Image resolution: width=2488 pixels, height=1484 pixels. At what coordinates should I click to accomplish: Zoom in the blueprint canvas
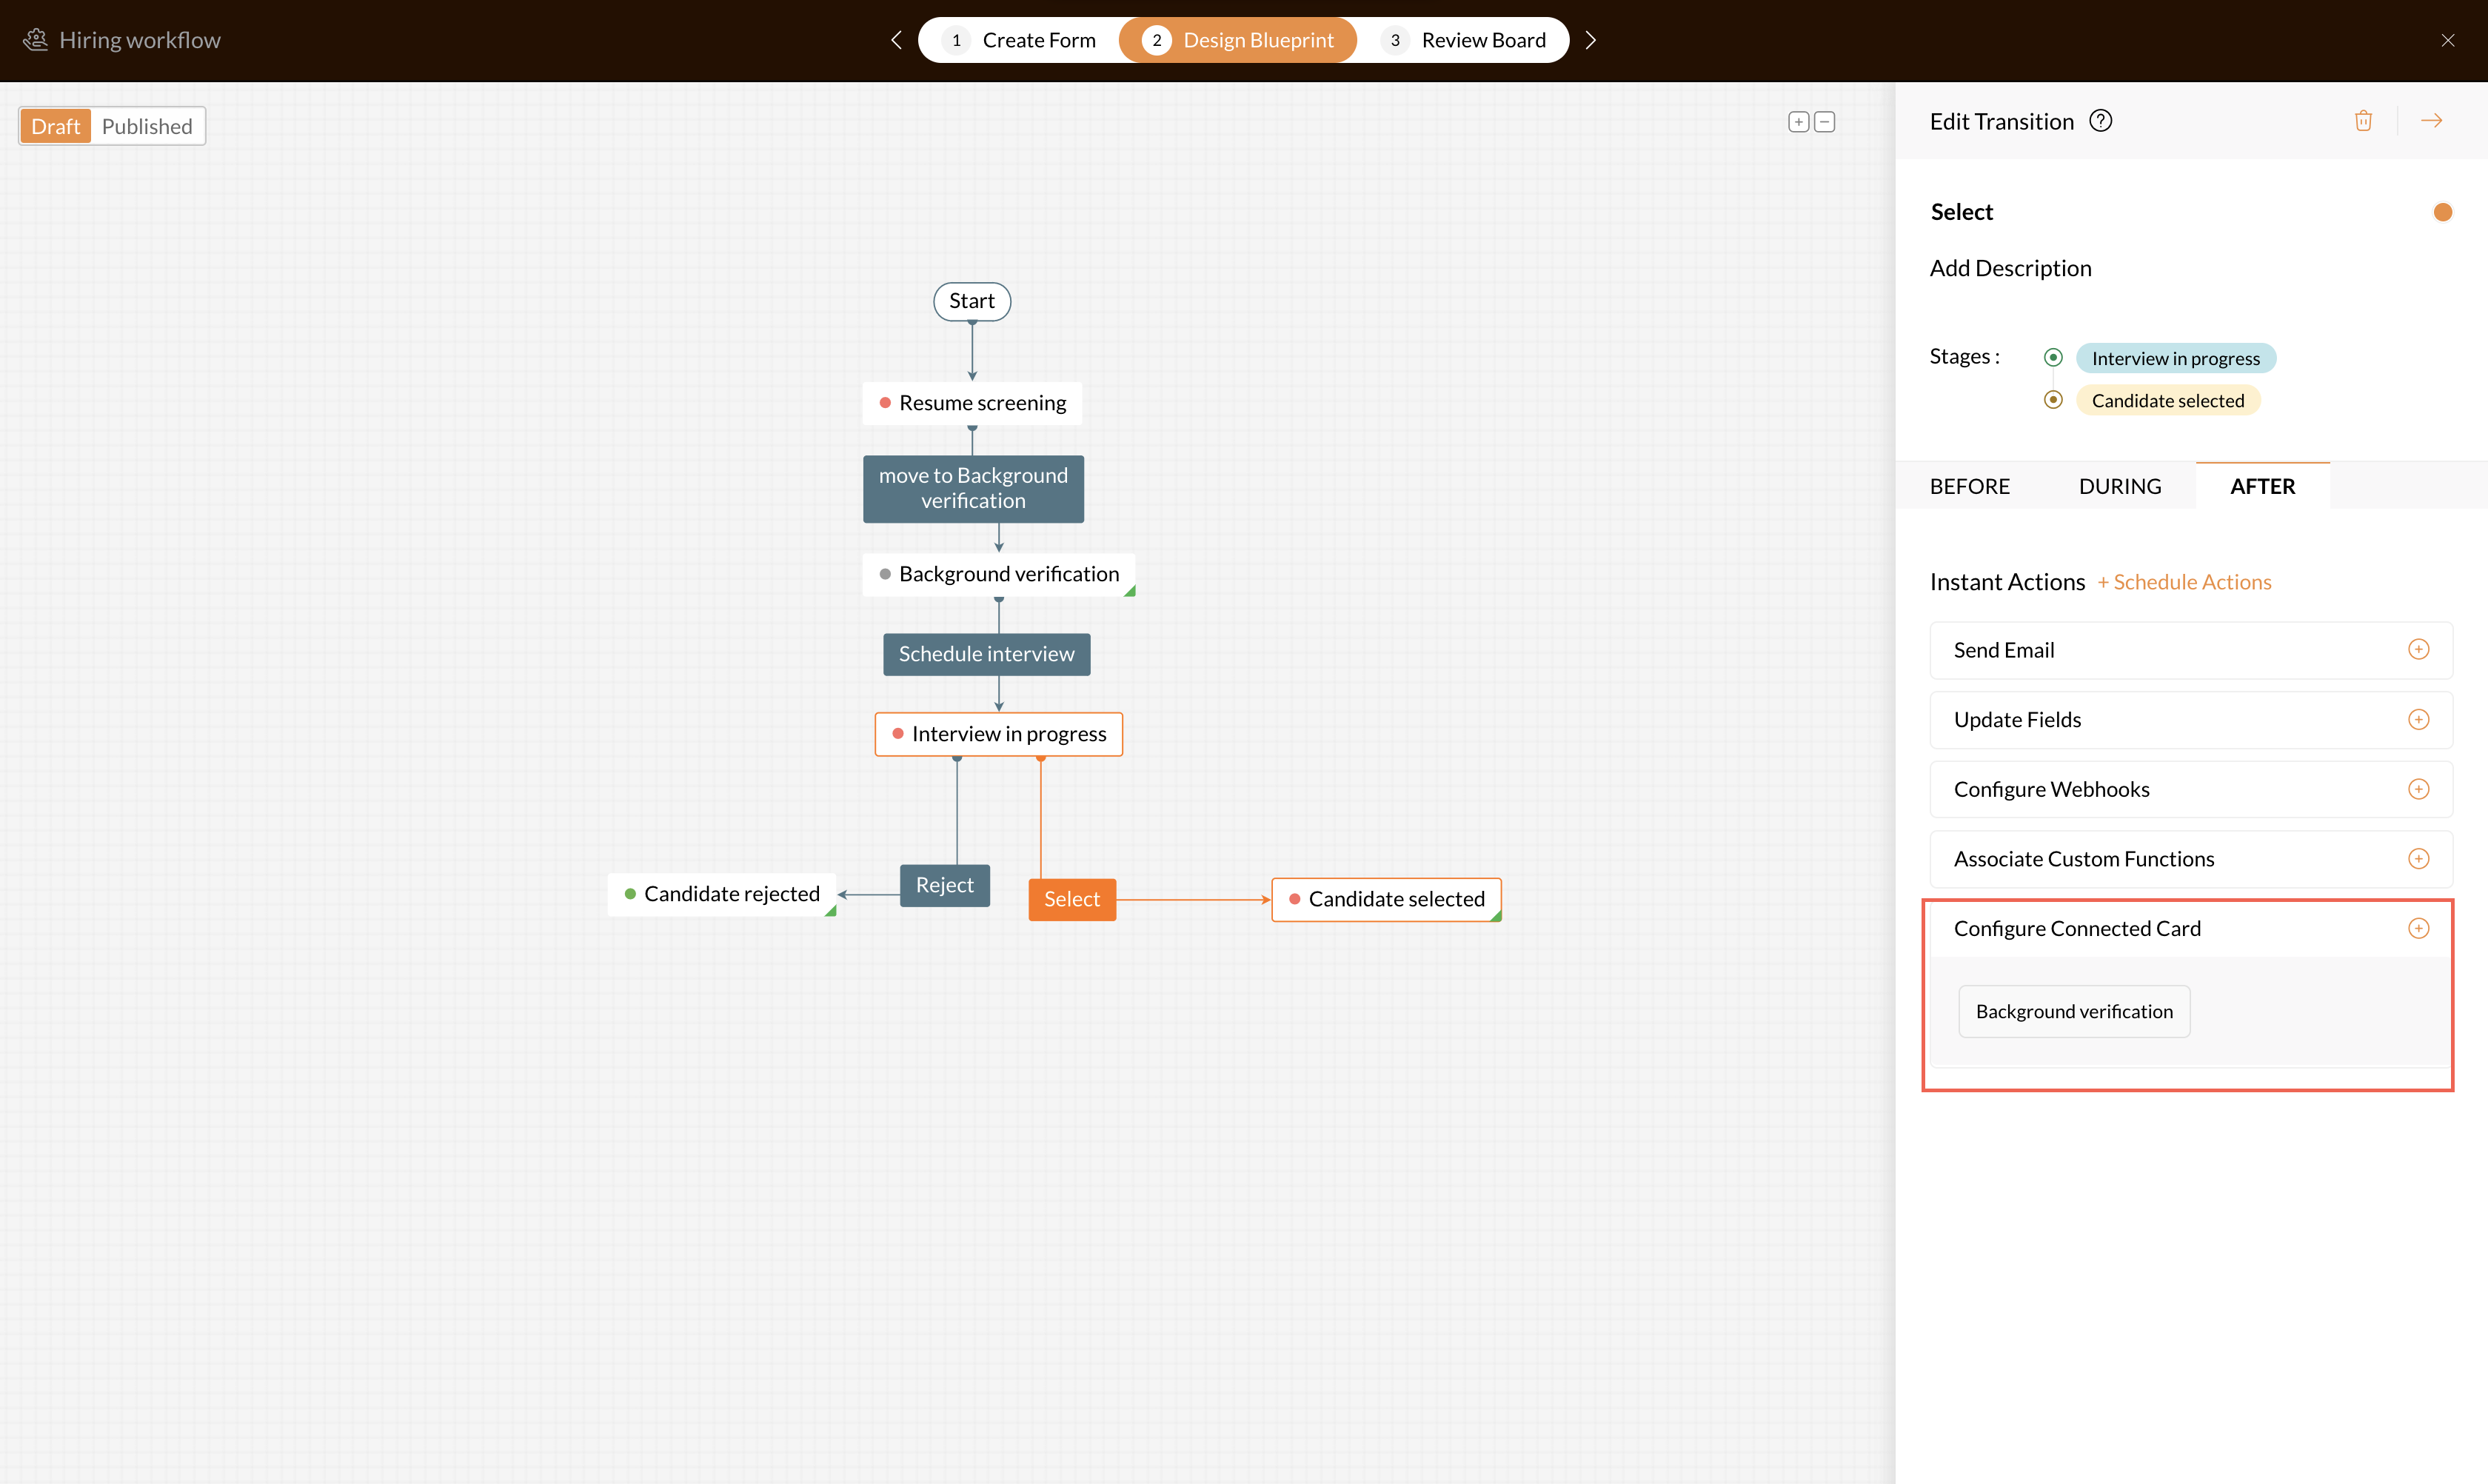pyautogui.click(x=1798, y=122)
